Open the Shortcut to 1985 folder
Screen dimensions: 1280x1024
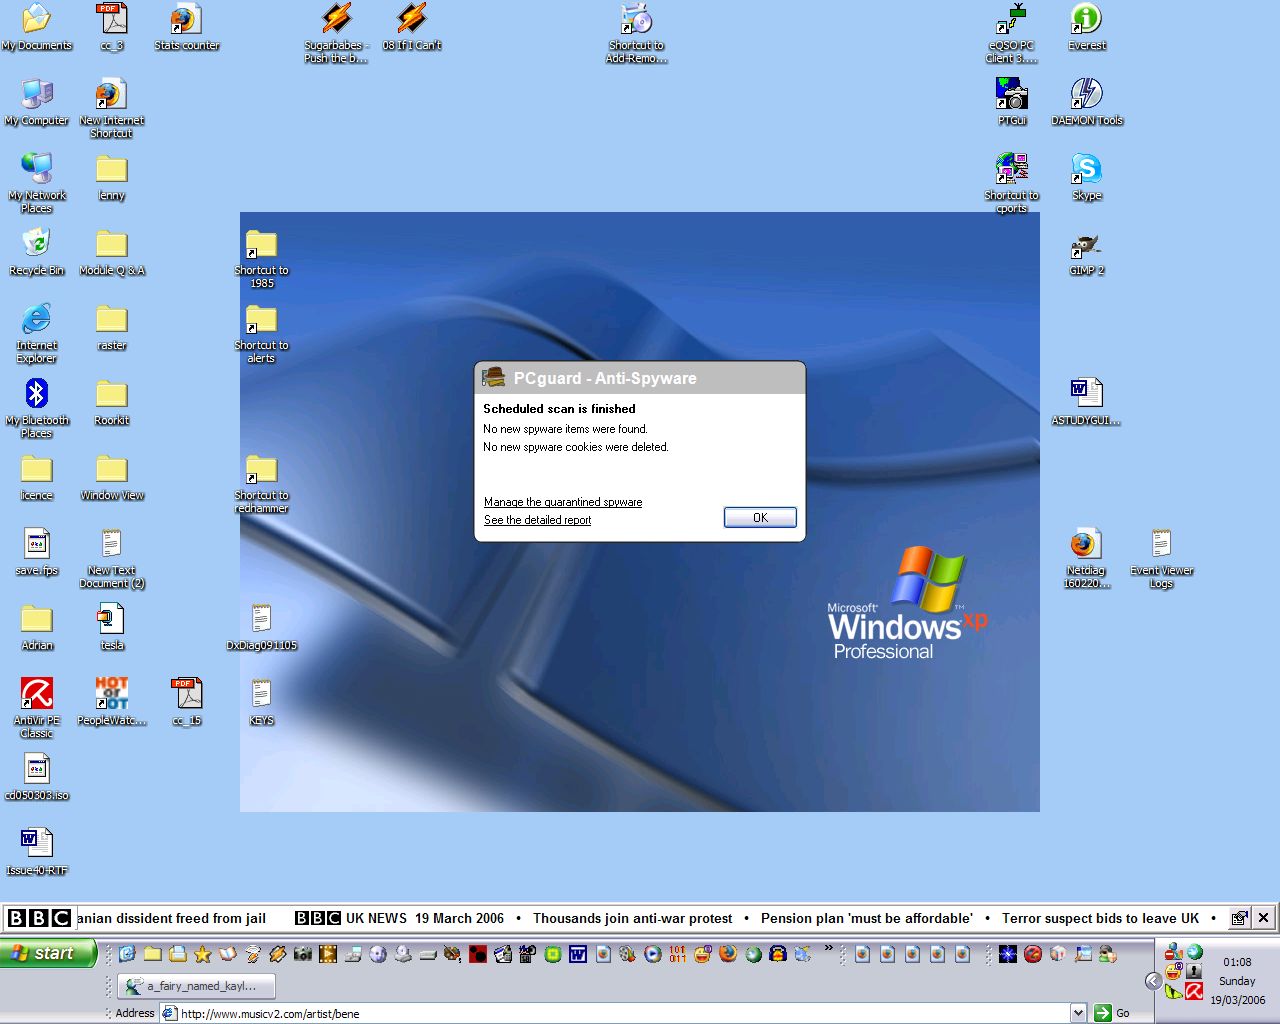point(261,259)
